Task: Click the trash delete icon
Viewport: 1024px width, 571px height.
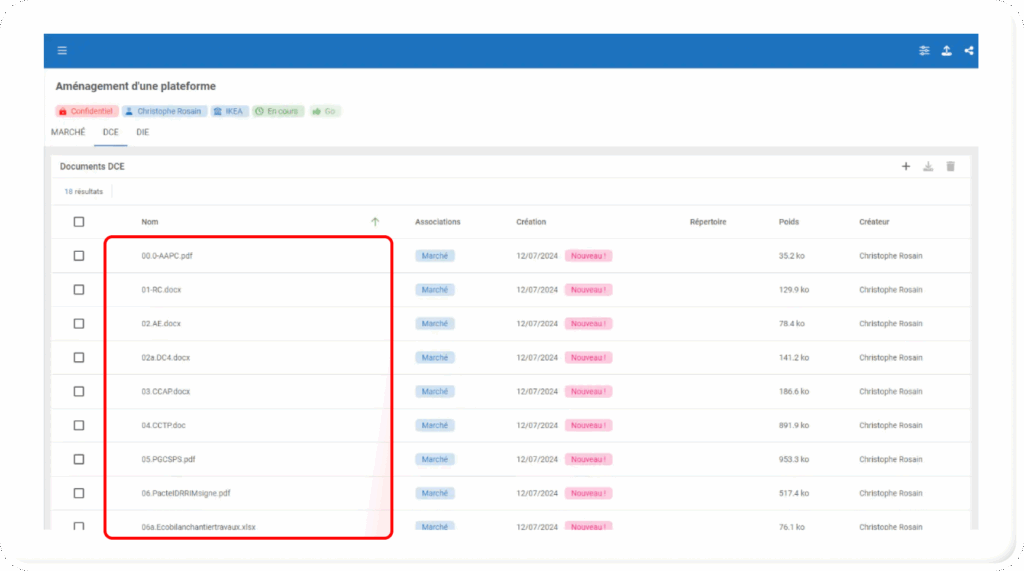Action: click(950, 166)
